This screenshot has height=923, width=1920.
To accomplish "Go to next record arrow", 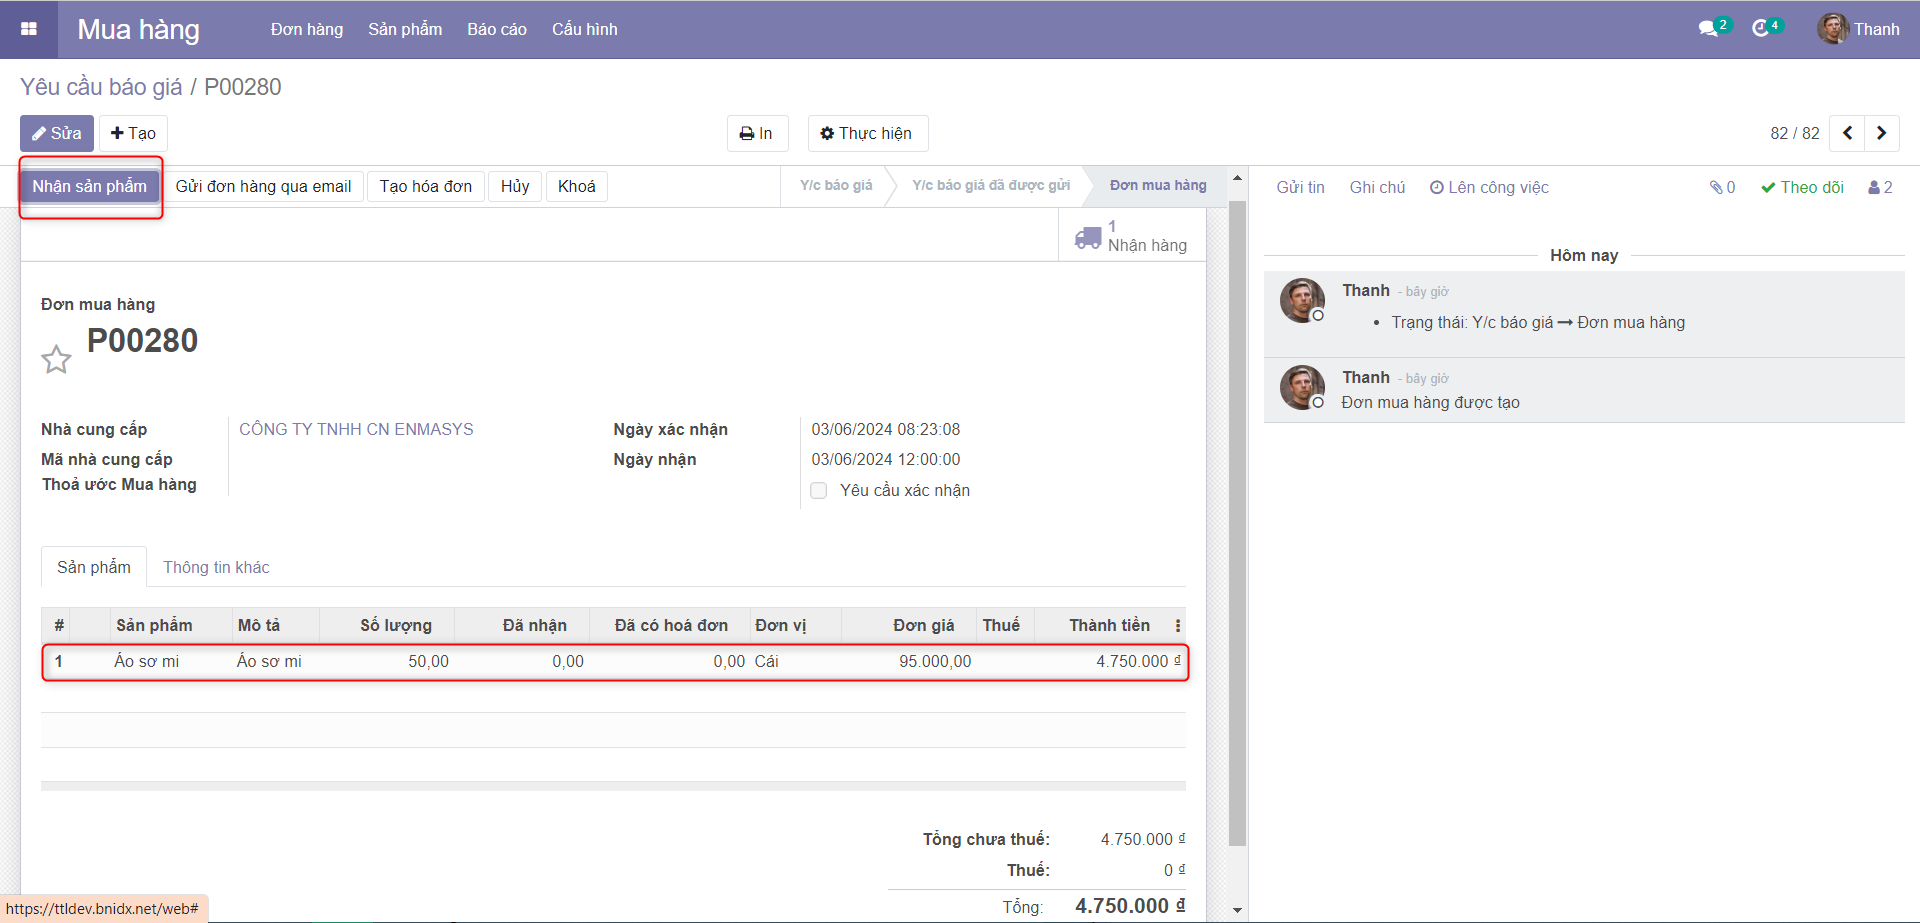I will point(1881,133).
